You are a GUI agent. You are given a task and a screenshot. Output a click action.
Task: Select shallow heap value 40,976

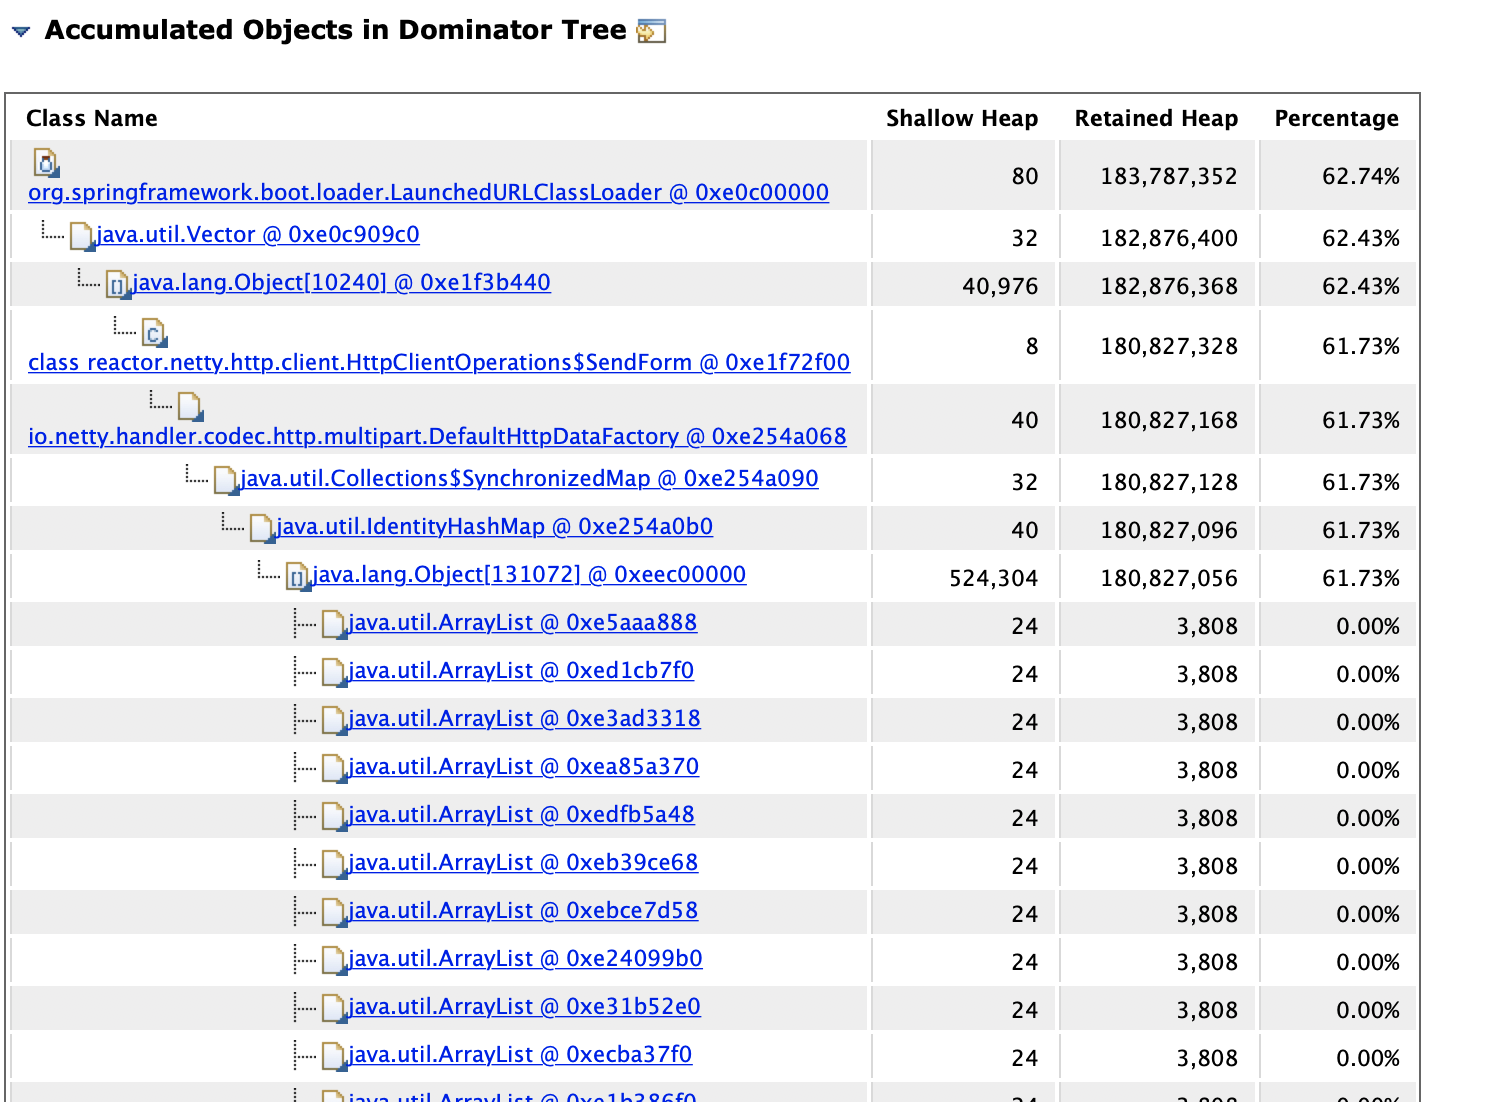[1000, 286]
